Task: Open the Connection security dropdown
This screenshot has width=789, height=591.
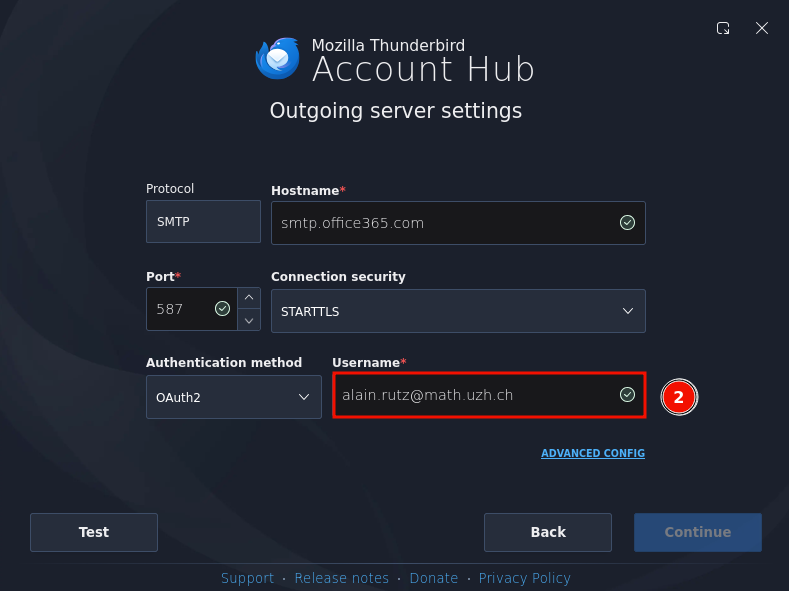Action: pos(458,311)
